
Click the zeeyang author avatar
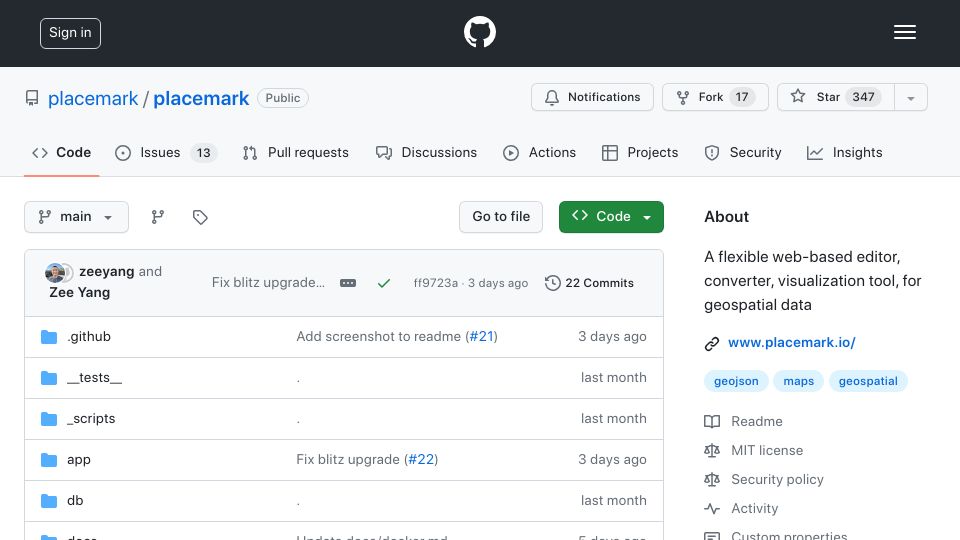[55, 272]
